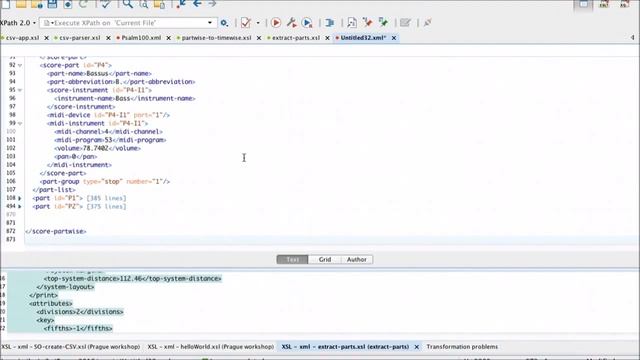Switch editor to Grid mode

point(325,260)
